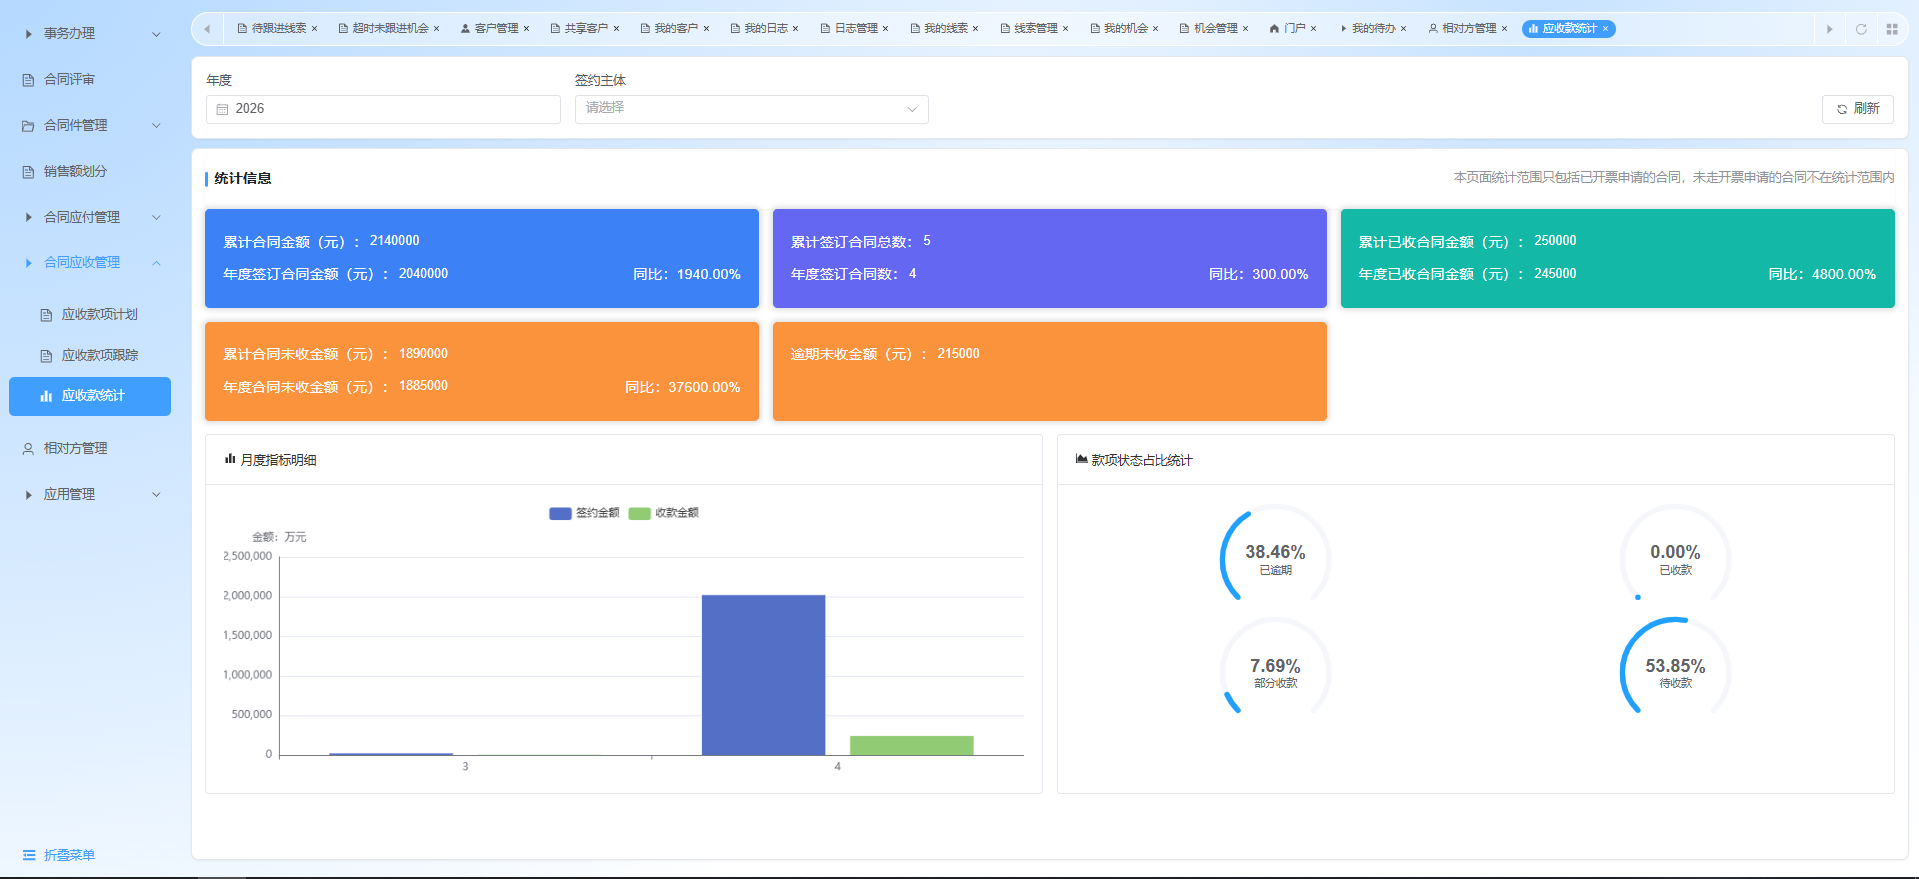The image size is (1919, 879).
Task: Open the 签约主体 dropdown
Action: (751, 109)
